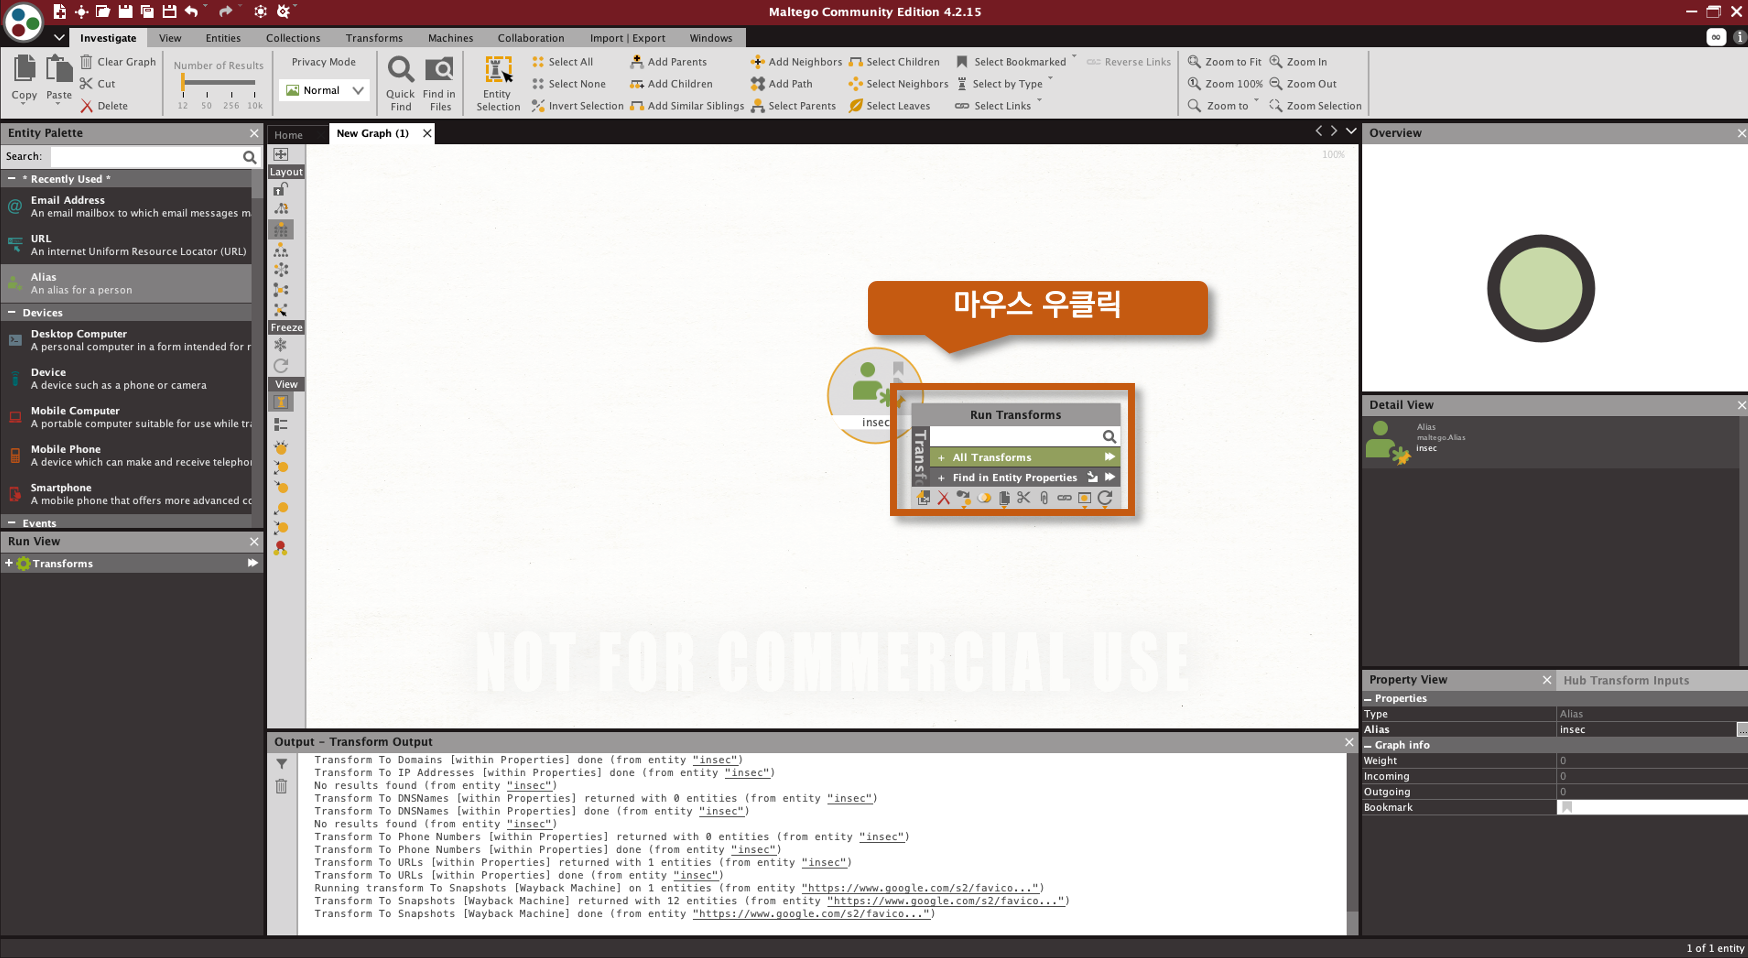The width and height of the screenshot is (1748, 958).
Task: Click the Maltego application logo button
Action: [x=23, y=22]
